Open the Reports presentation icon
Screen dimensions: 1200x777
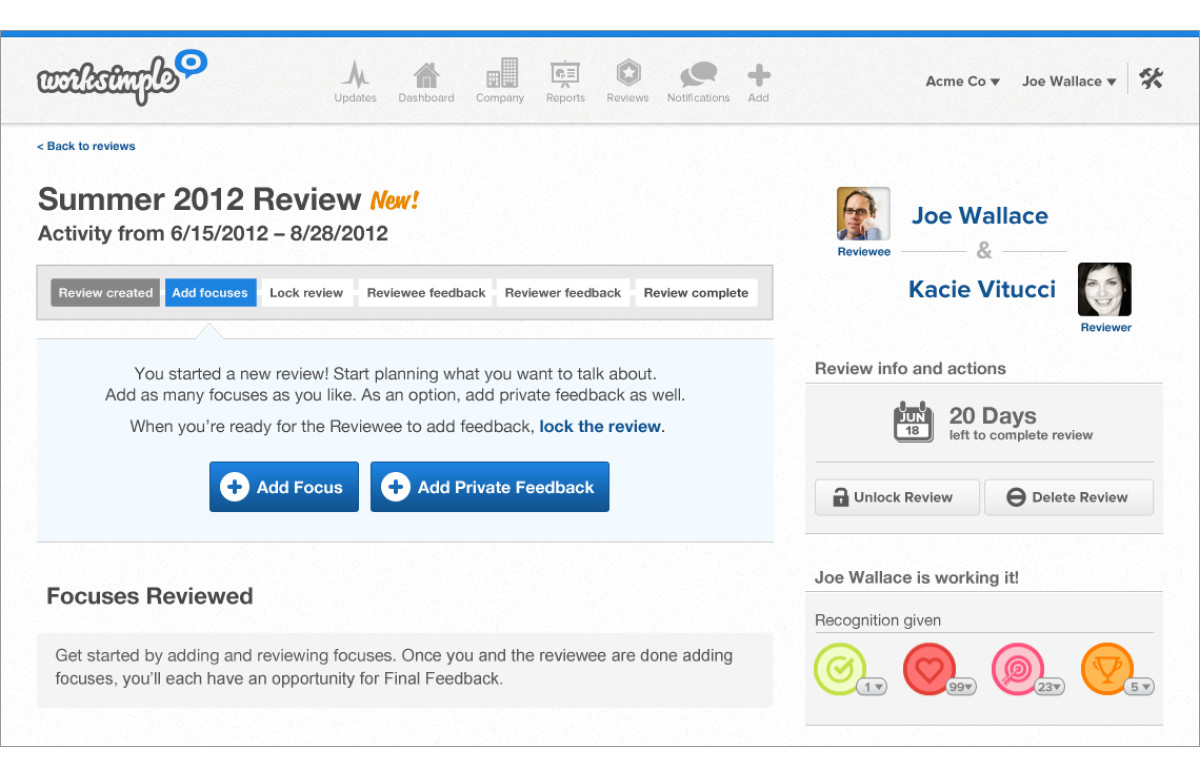click(x=565, y=76)
